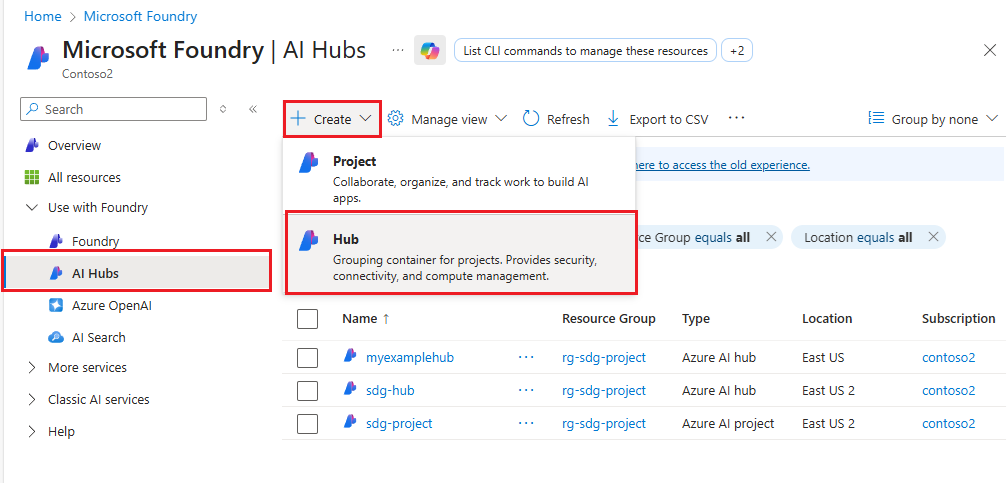The height and width of the screenshot is (483, 1007).
Task: Expand the Help section
Action: pos(31,432)
